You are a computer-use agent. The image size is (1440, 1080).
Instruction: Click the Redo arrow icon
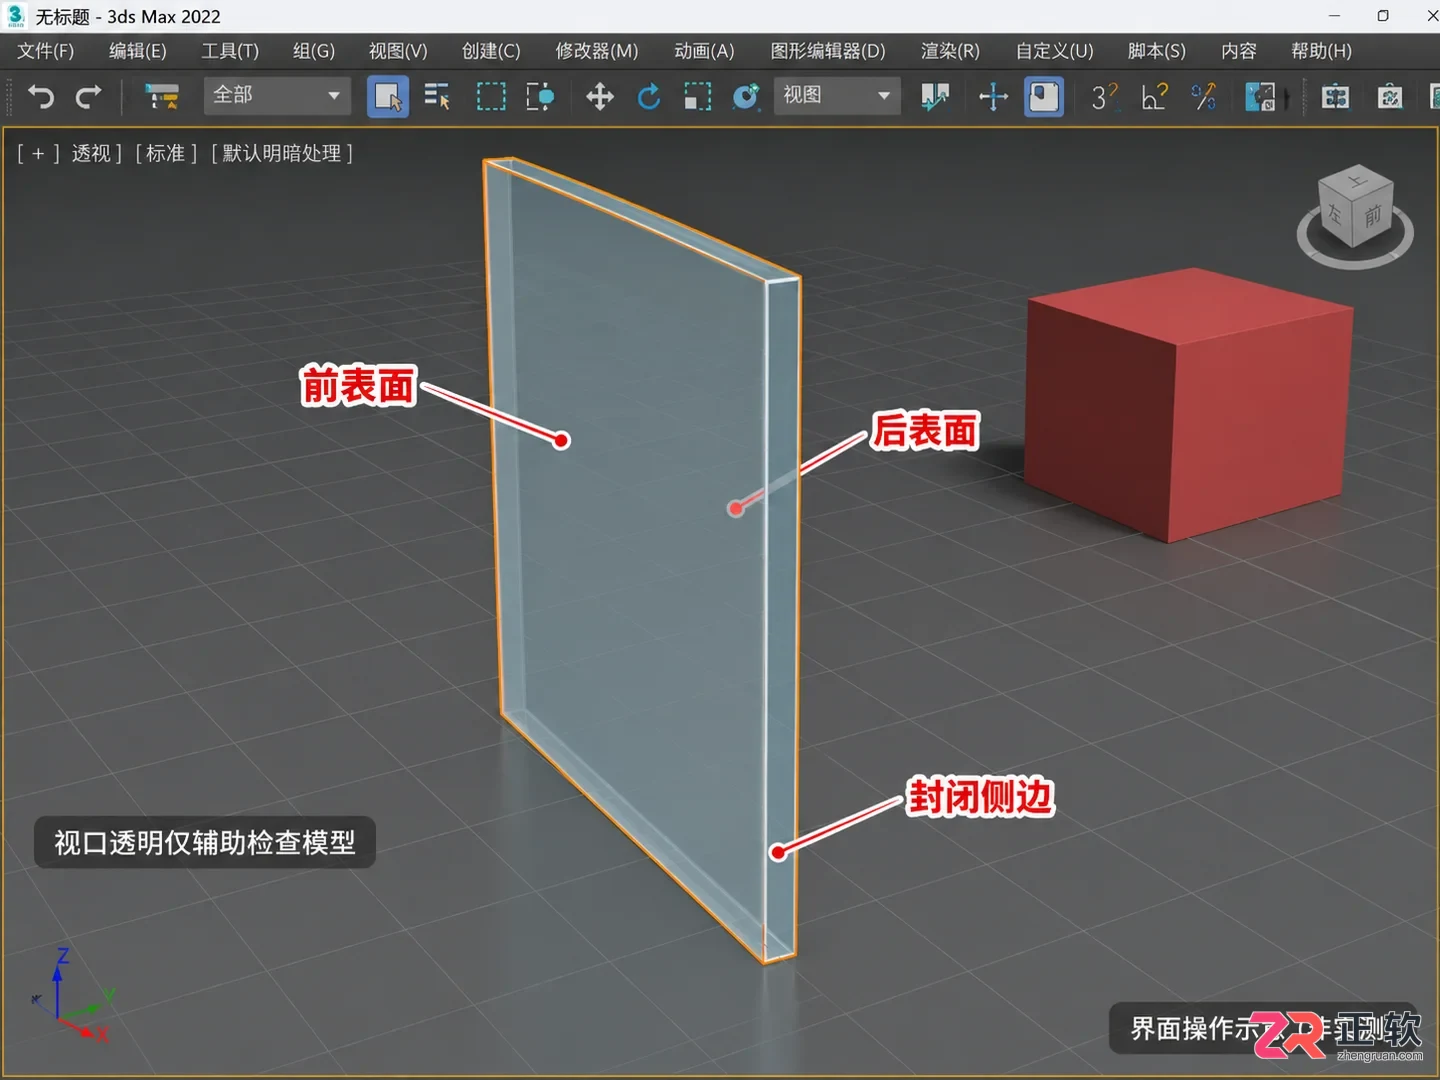click(x=89, y=96)
